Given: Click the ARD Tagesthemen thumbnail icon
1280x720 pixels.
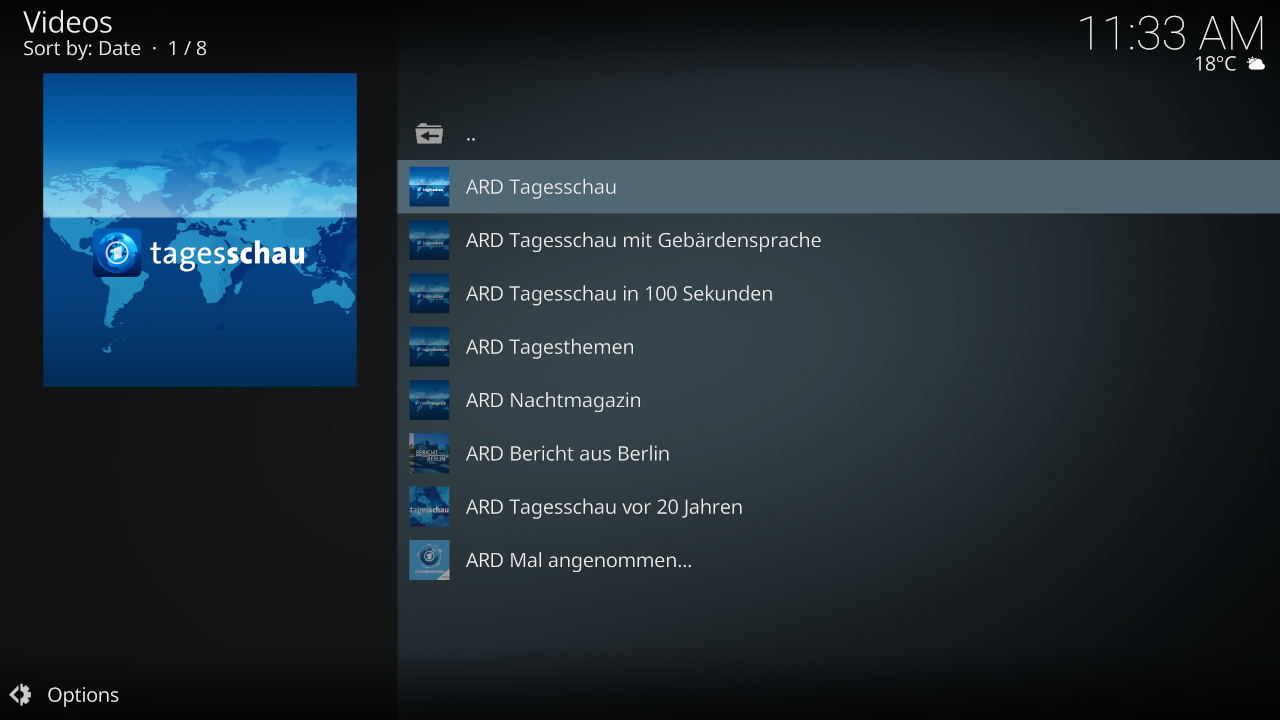Looking at the screenshot, I should coord(429,347).
